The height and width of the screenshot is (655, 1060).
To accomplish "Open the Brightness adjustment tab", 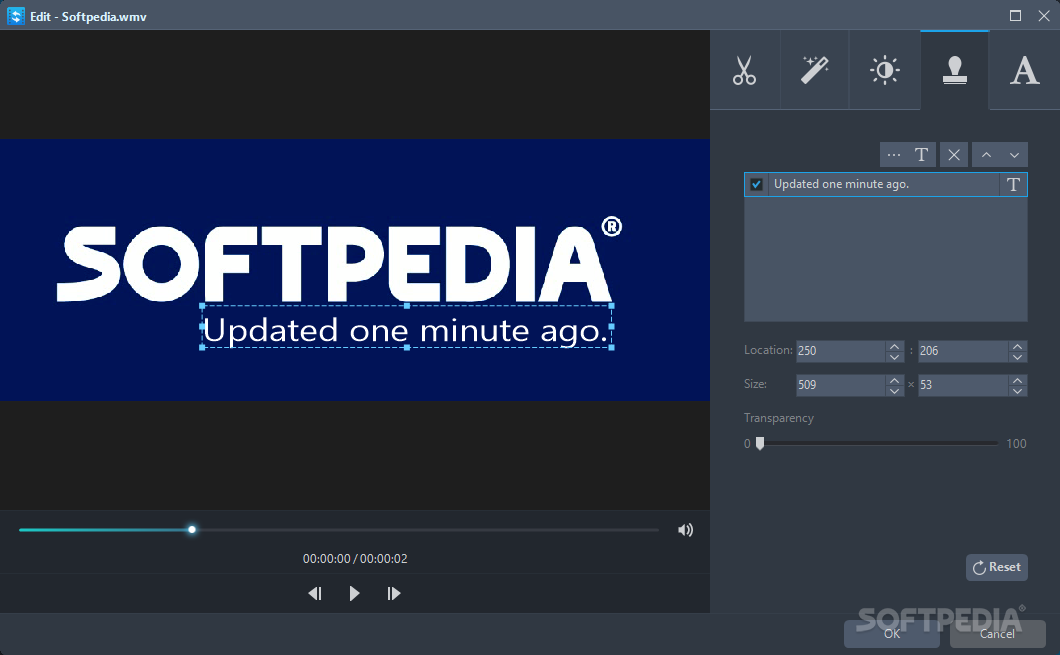I will 884,70.
